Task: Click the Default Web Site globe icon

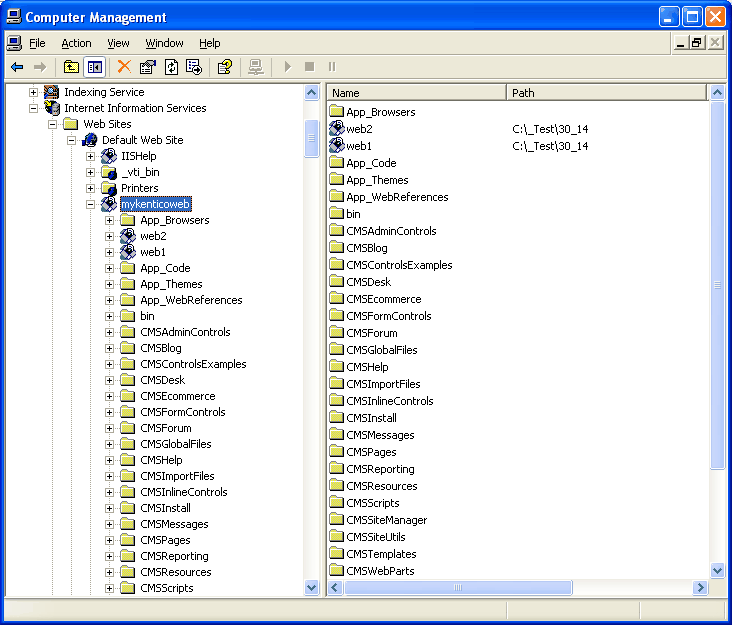Action: coord(90,140)
